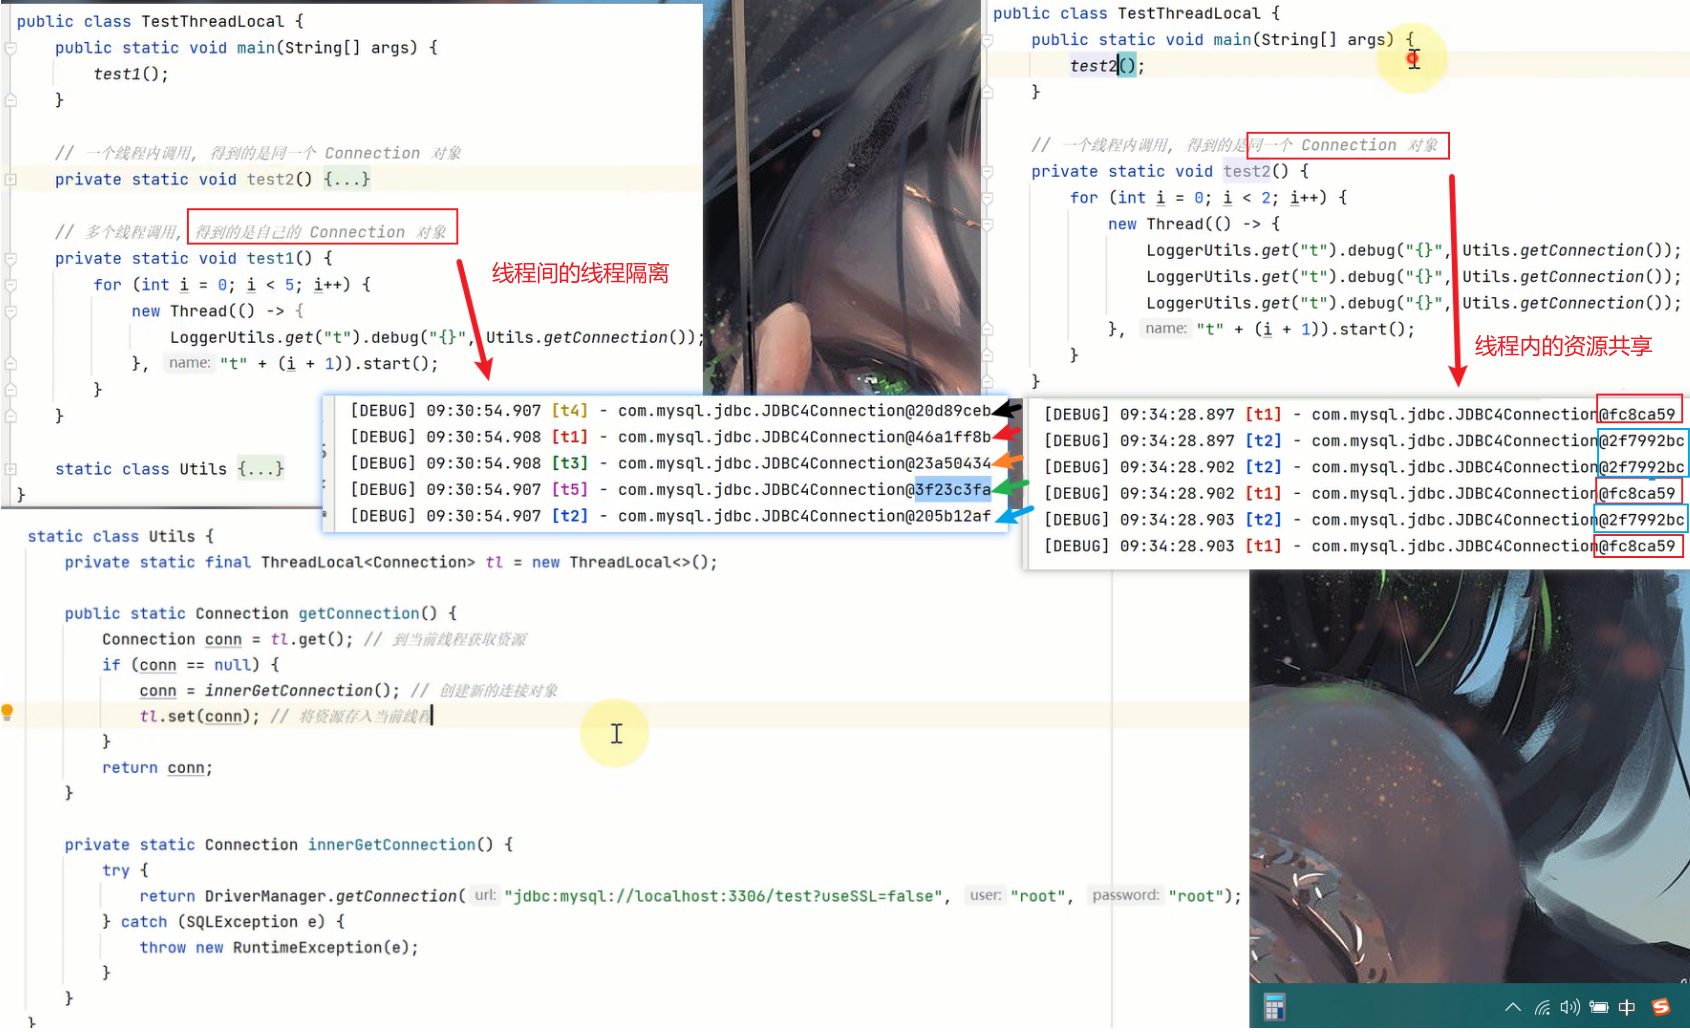
Task: Expand the folded test2() method gutter marker
Action: pyautogui.click(x=10, y=180)
